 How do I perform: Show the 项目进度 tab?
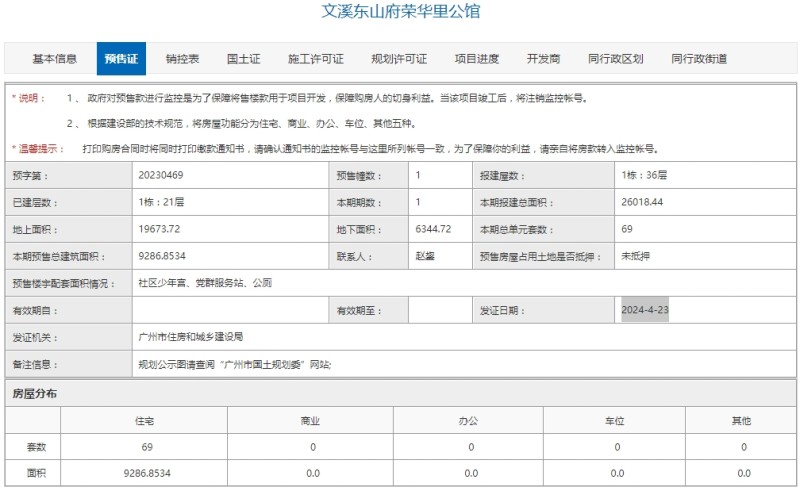pos(477,59)
